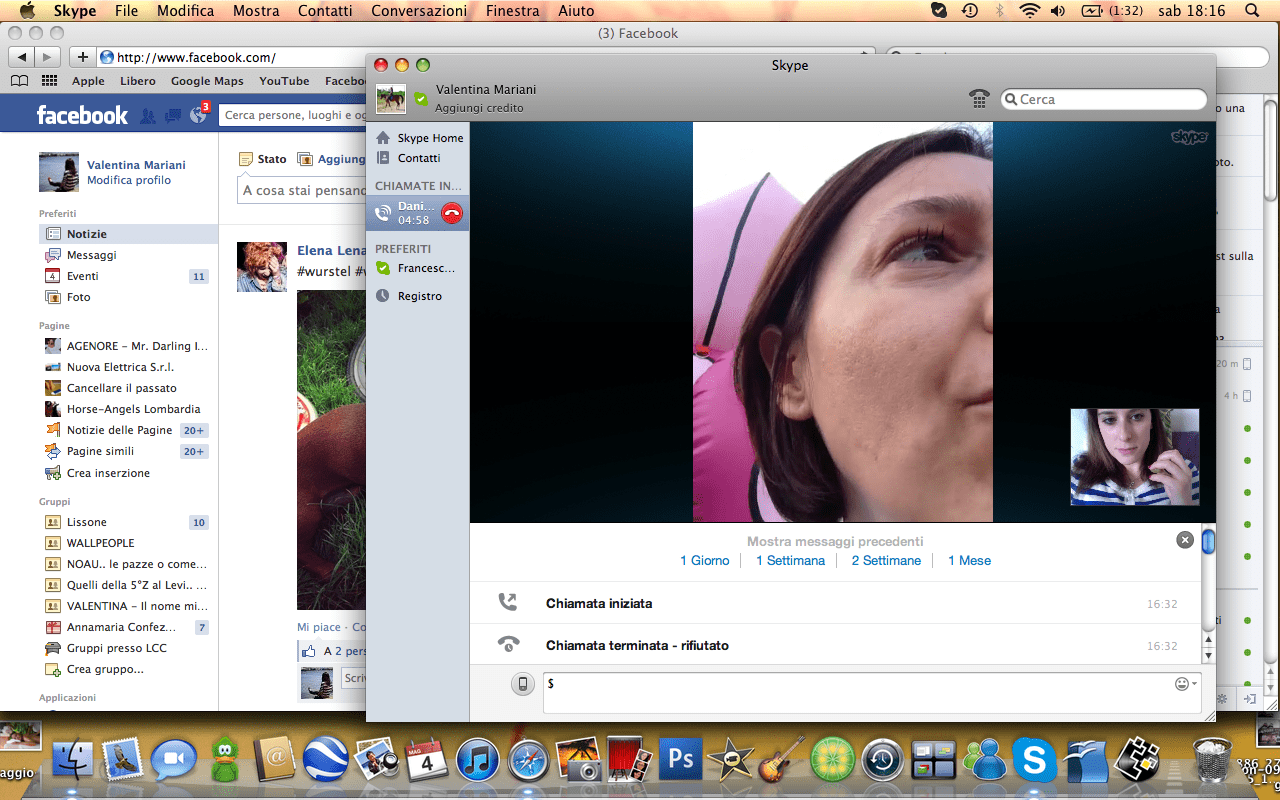This screenshot has height=800, width=1280.
Task: Open GarageBand guitar icon in the Dock
Action: coord(782,760)
